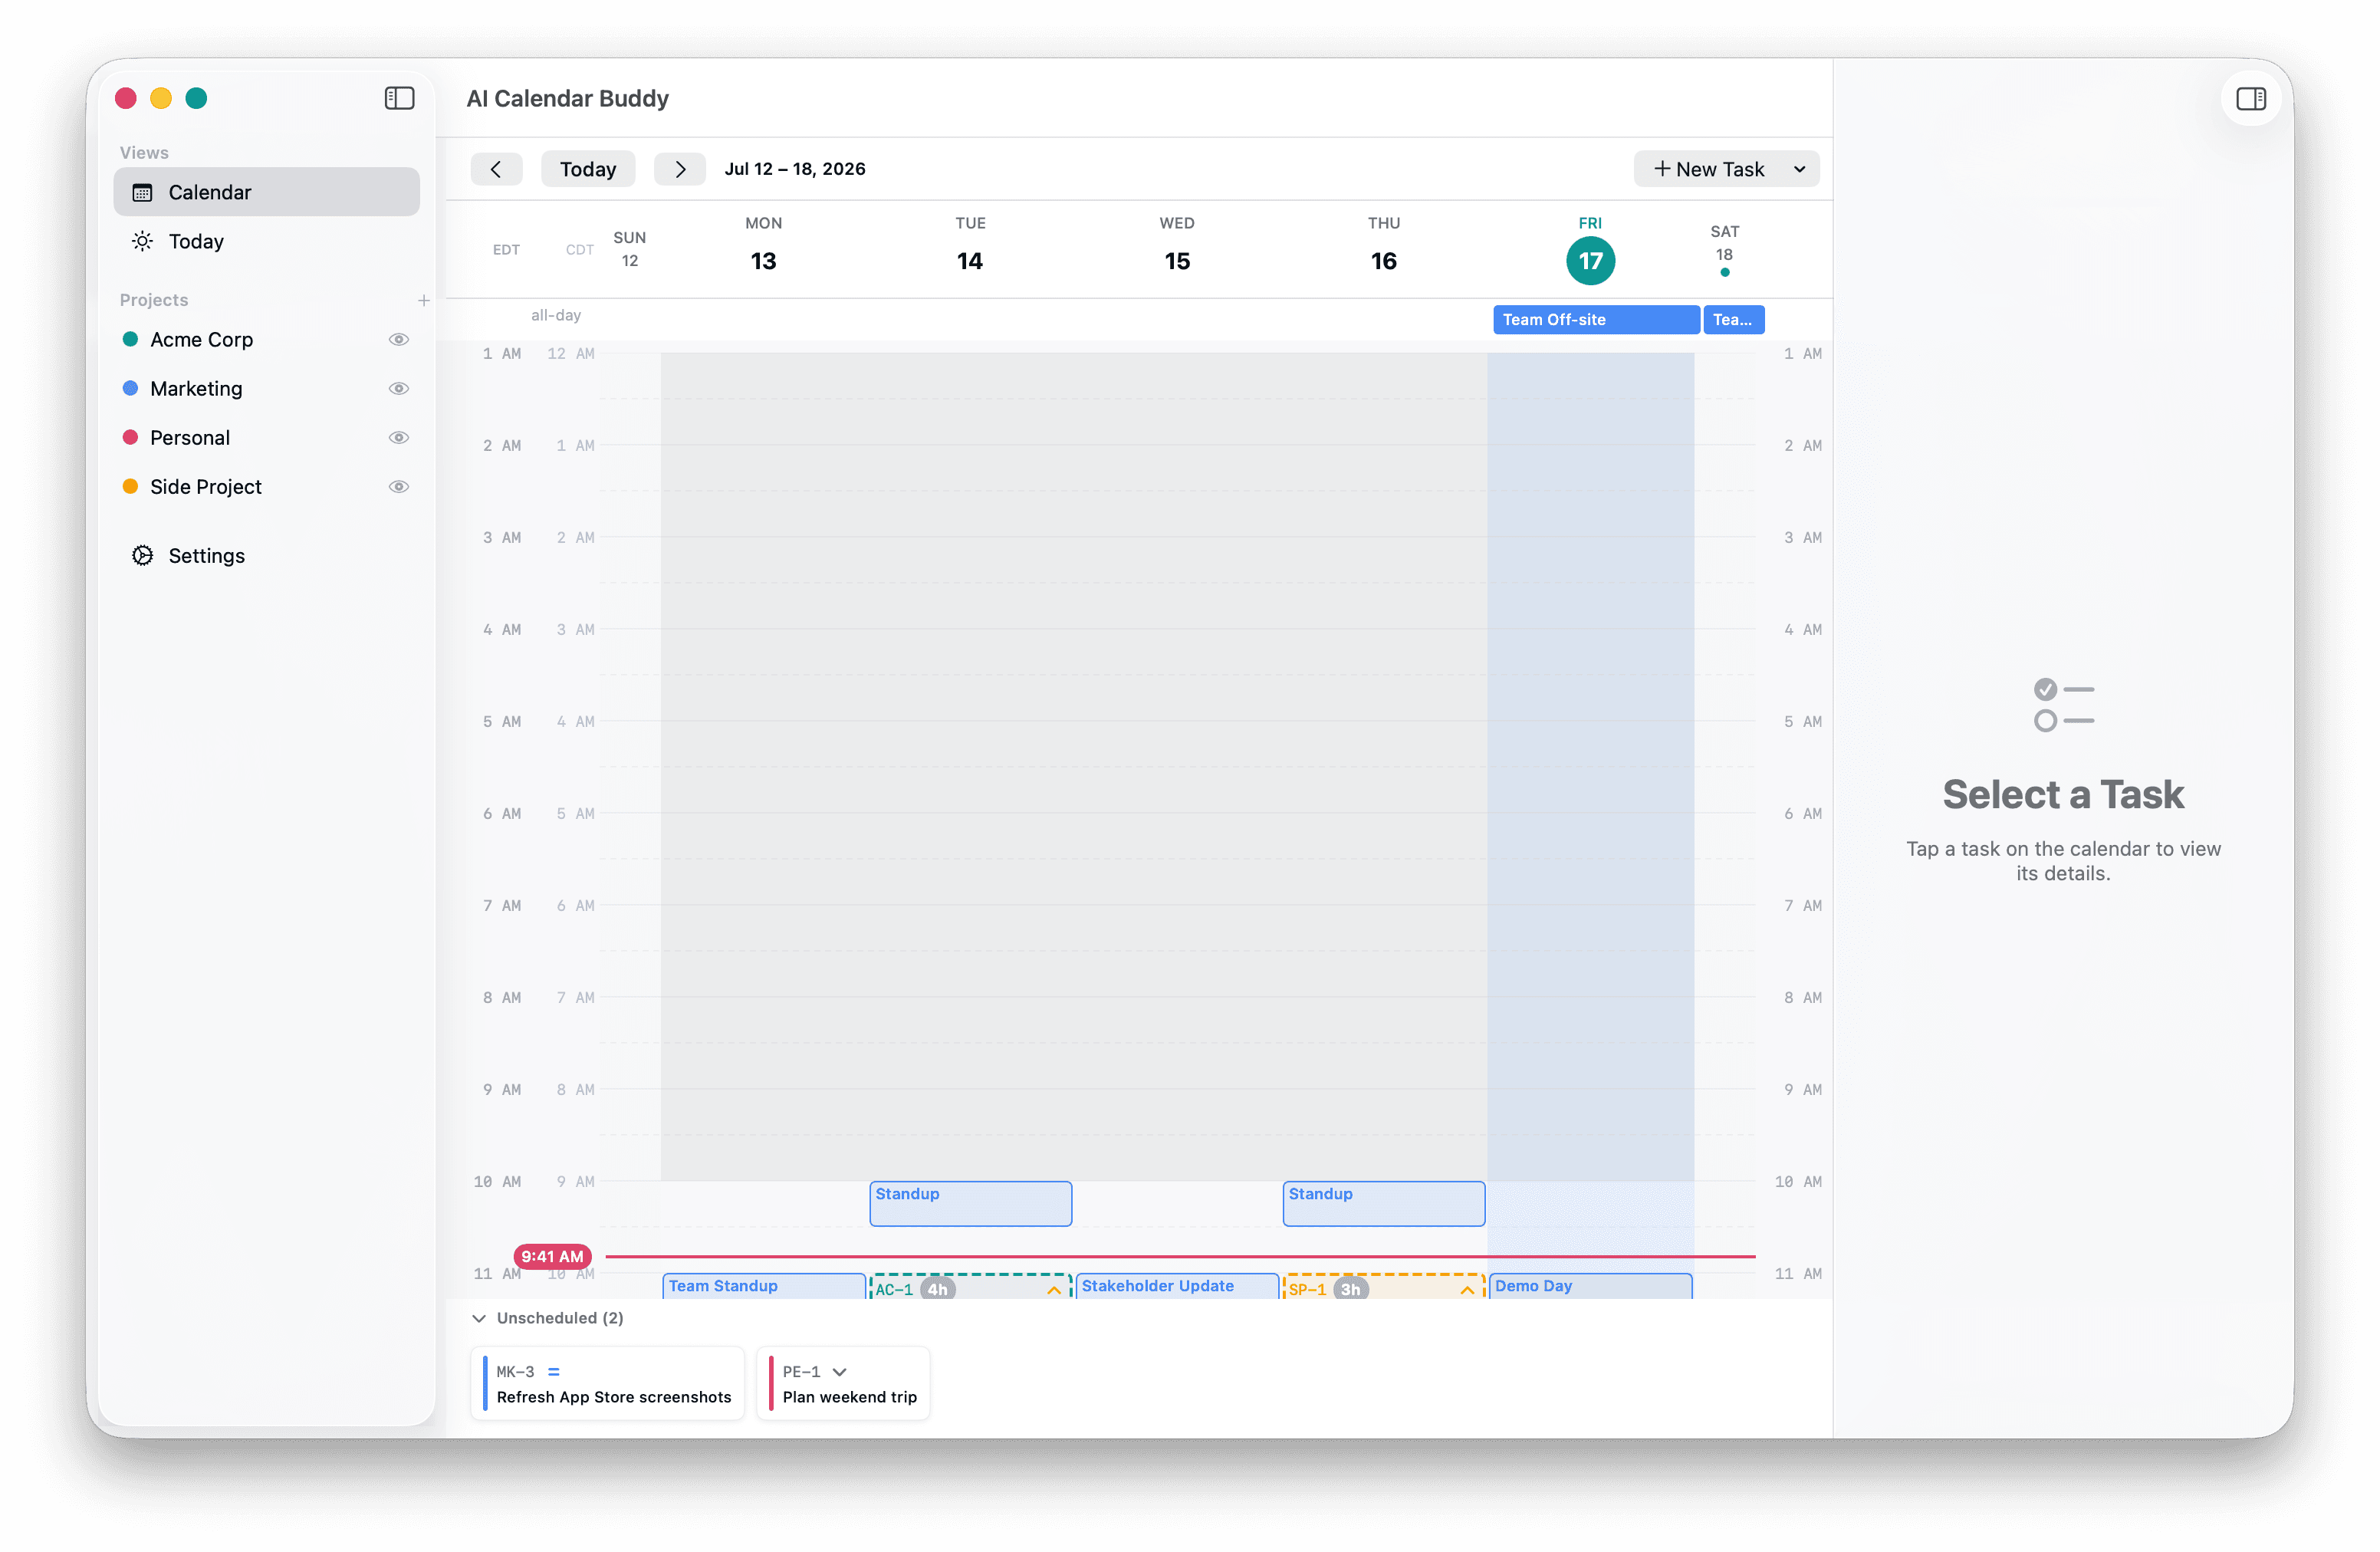Image resolution: width=2380 pixels, height=1552 pixels.
Task: Toggle visibility of Acme Corp project
Action: tap(399, 339)
